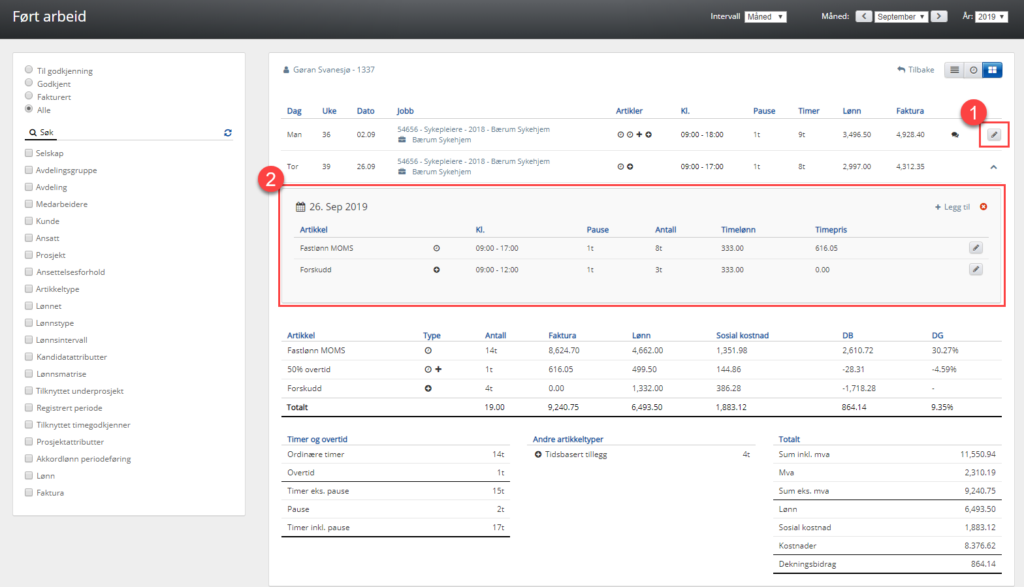Open the September month dropdown
Image resolution: width=1024 pixels, height=587 pixels.
[901, 17]
